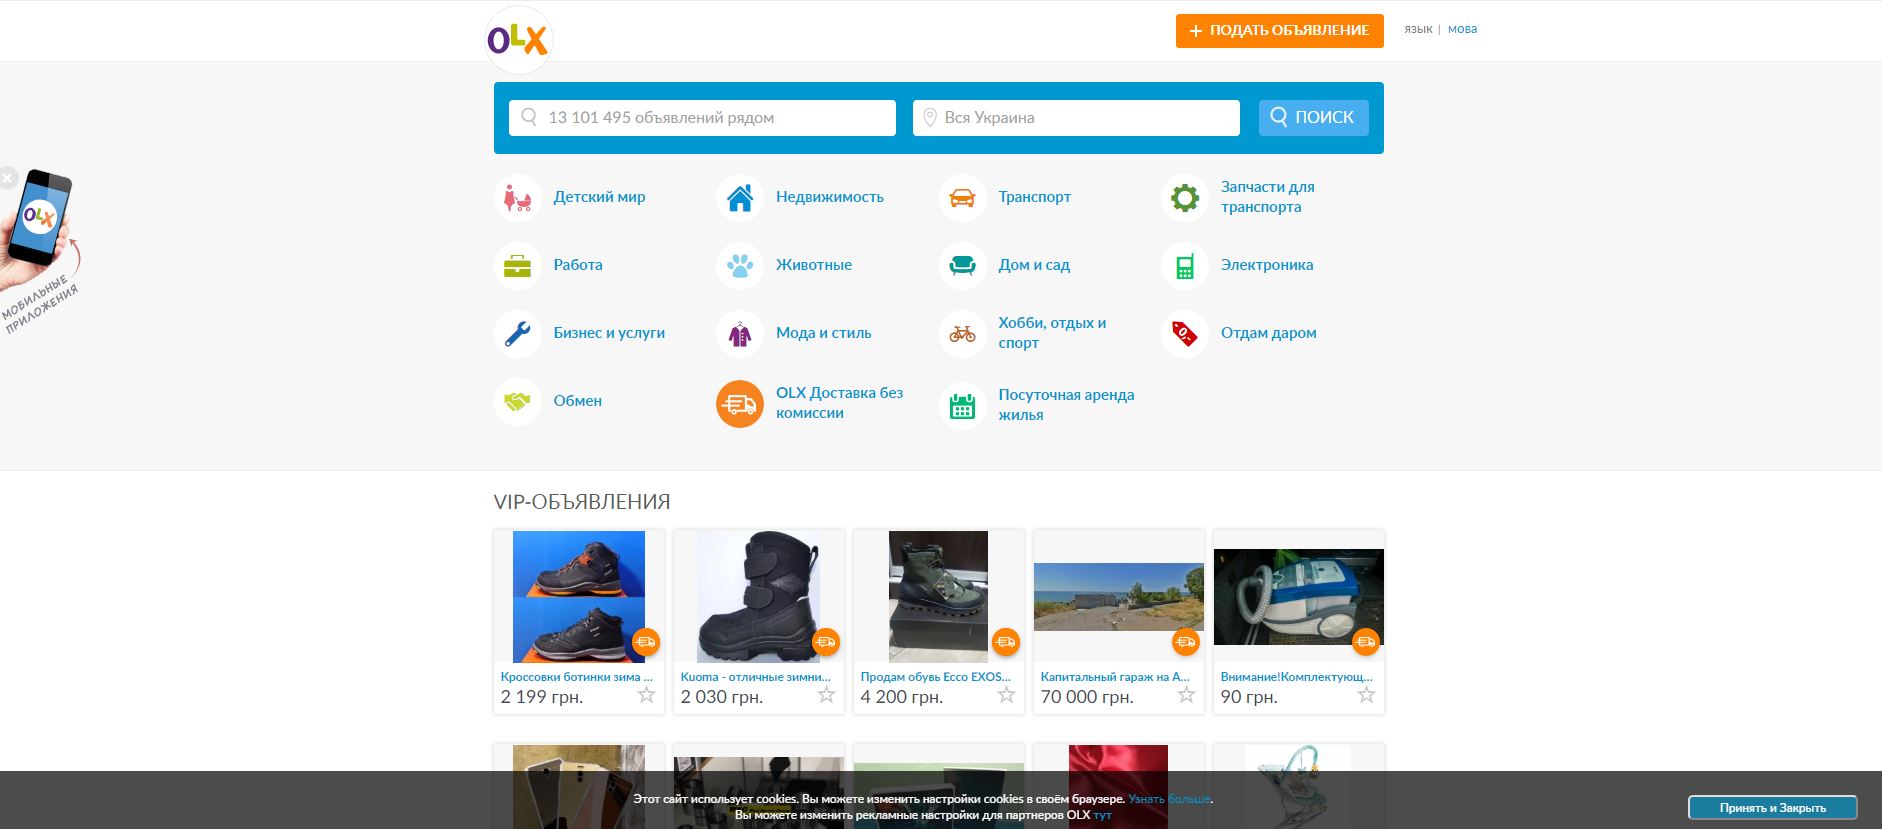Close the mobile apps promo banner
Screen dimensions: 1882x829
pos(7,179)
